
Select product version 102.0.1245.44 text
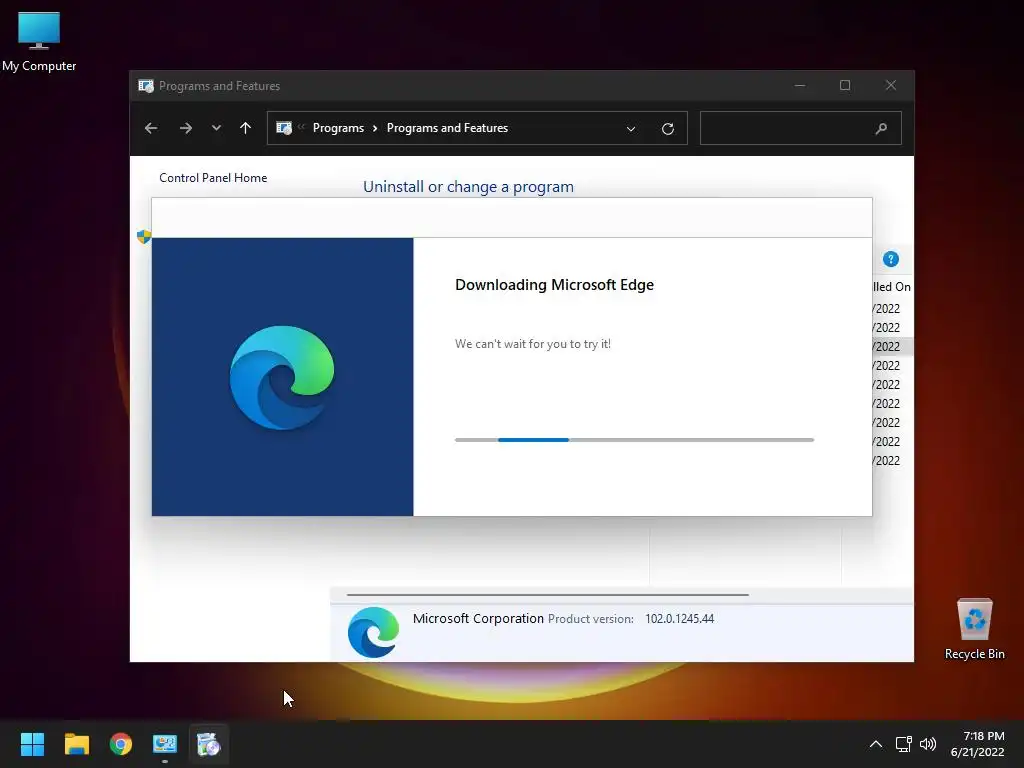[x=679, y=619]
